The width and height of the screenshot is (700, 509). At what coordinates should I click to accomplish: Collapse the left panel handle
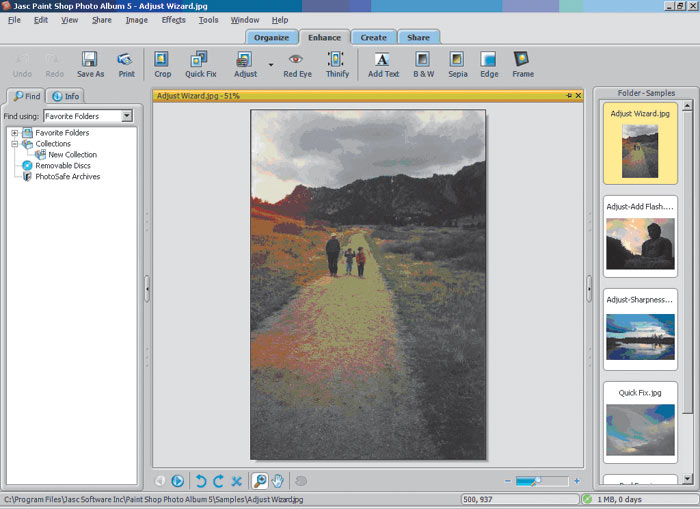[147, 289]
